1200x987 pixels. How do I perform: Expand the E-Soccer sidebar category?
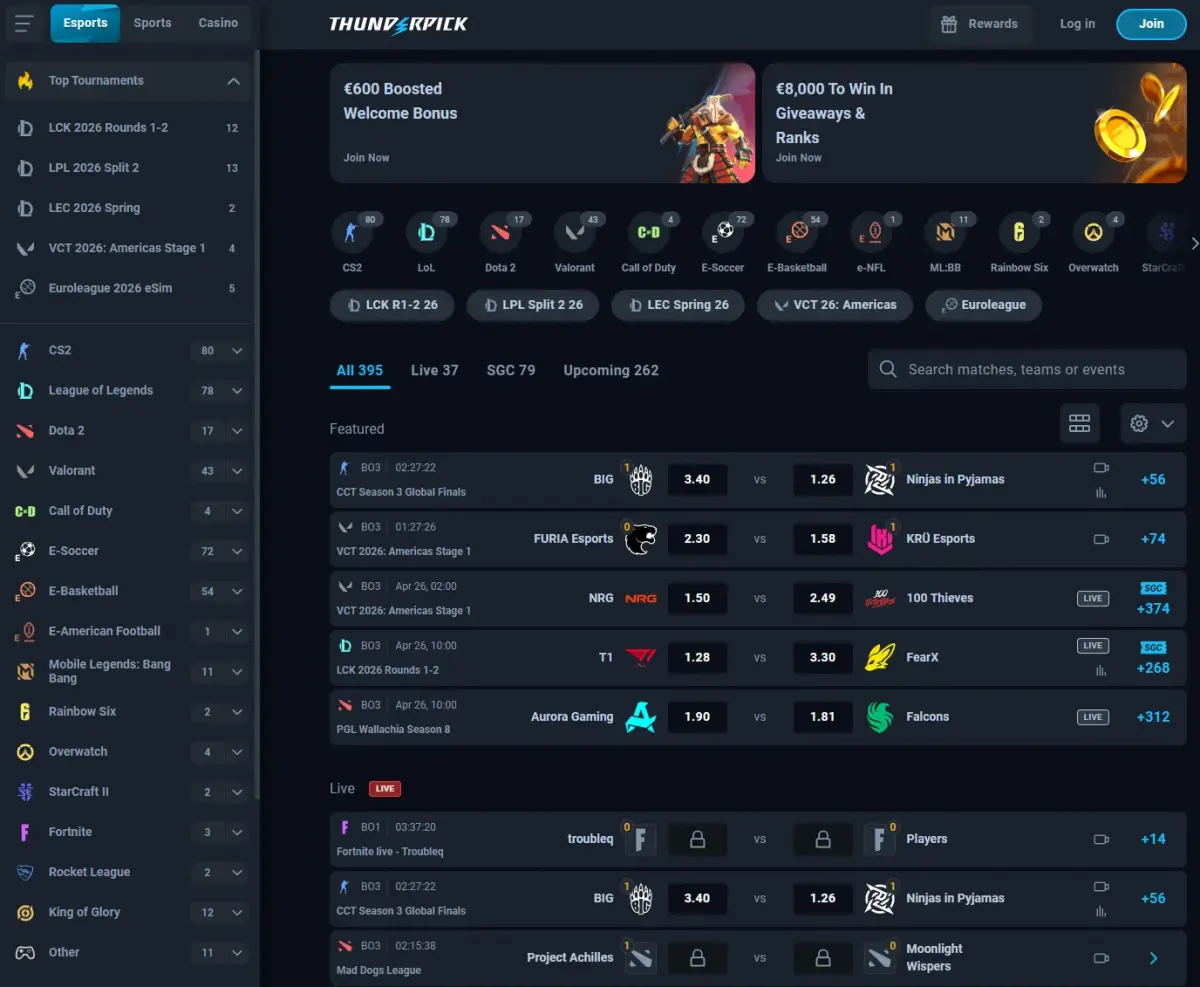(237, 551)
